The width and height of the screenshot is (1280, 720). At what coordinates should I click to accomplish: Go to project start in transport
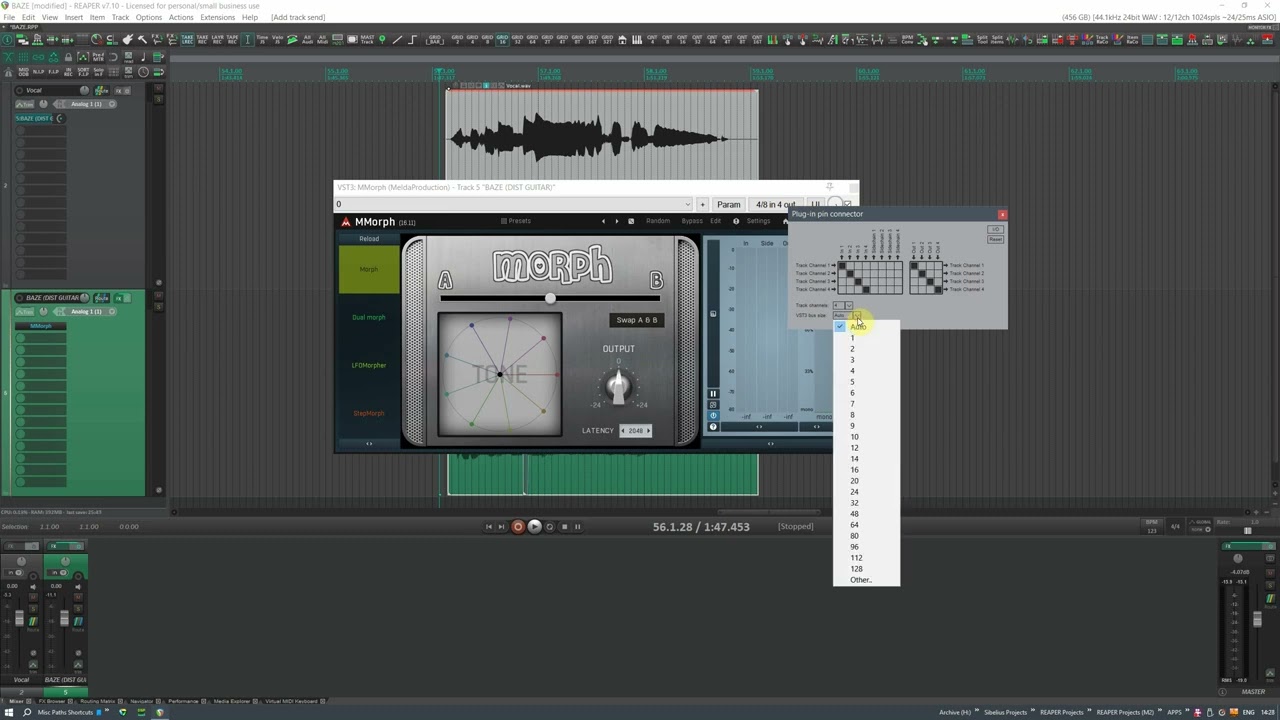tap(489, 526)
